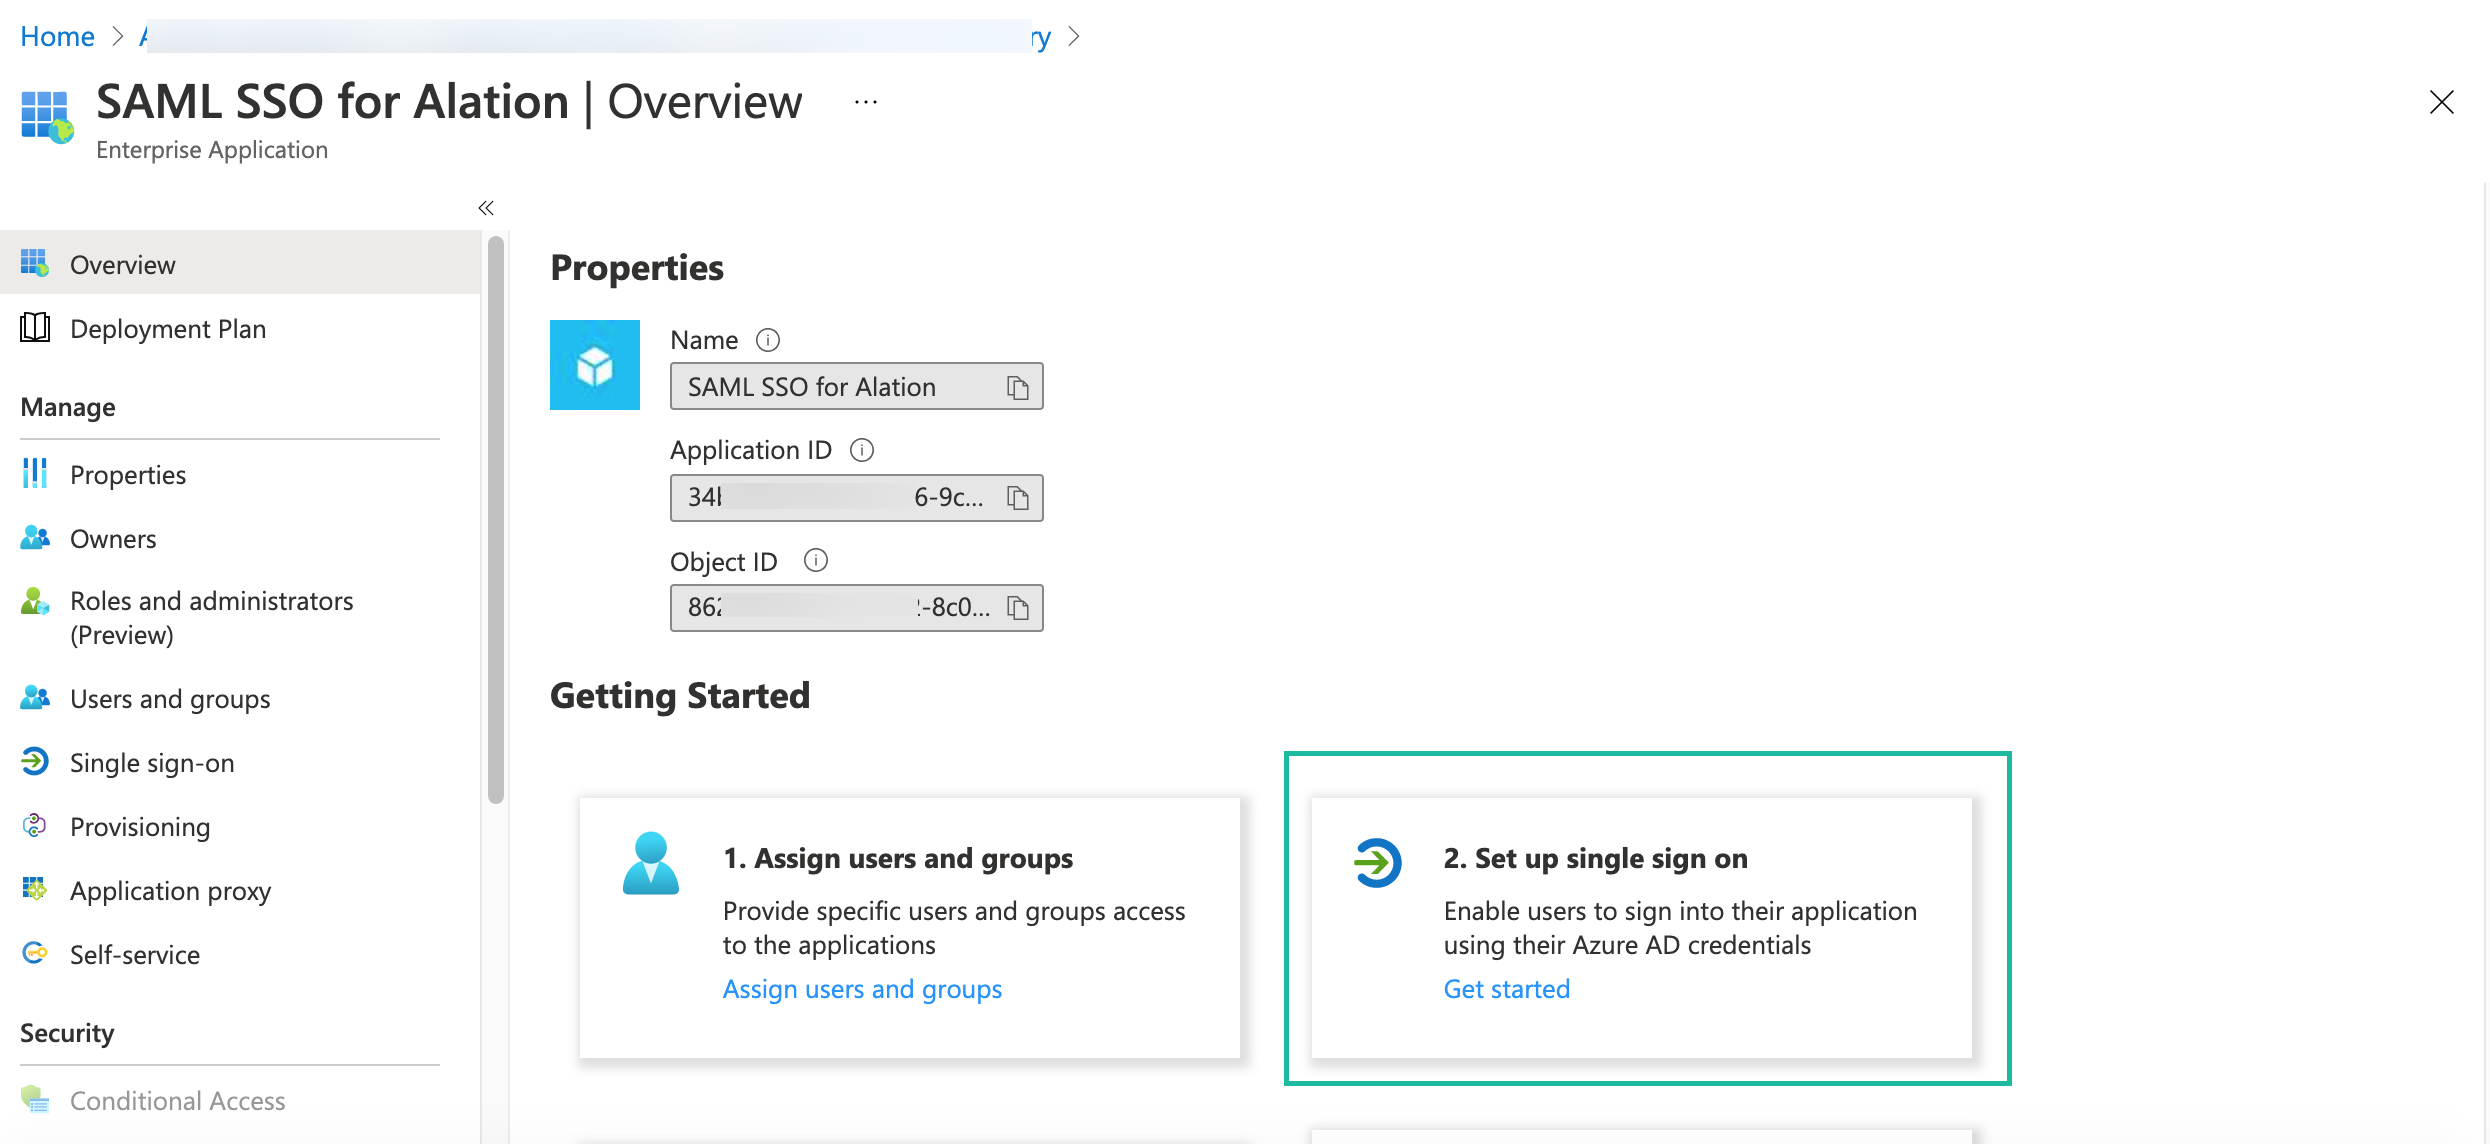Copy the Object ID to clipboard
The width and height of the screenshot is (2490, 1144).
pyautogui.click(x=1018, y=608)
